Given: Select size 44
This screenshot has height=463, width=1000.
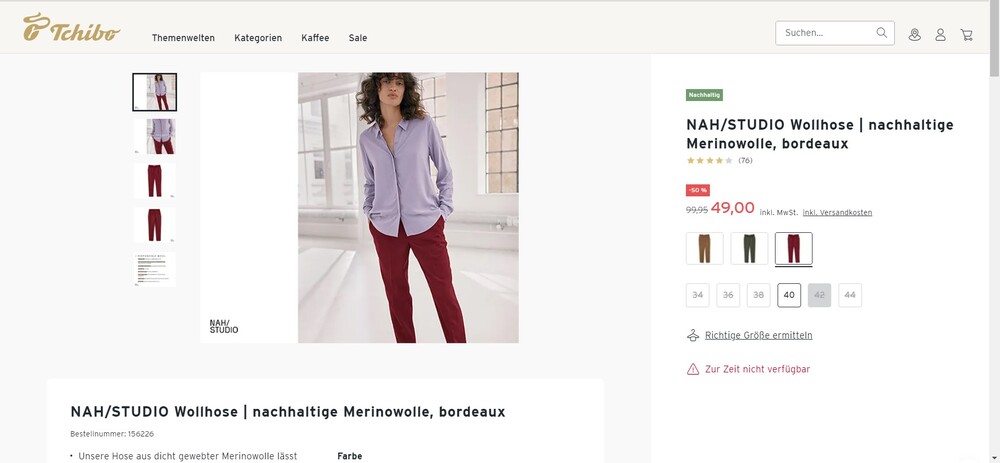Looking at the screenshot, I should coord(850,295).
